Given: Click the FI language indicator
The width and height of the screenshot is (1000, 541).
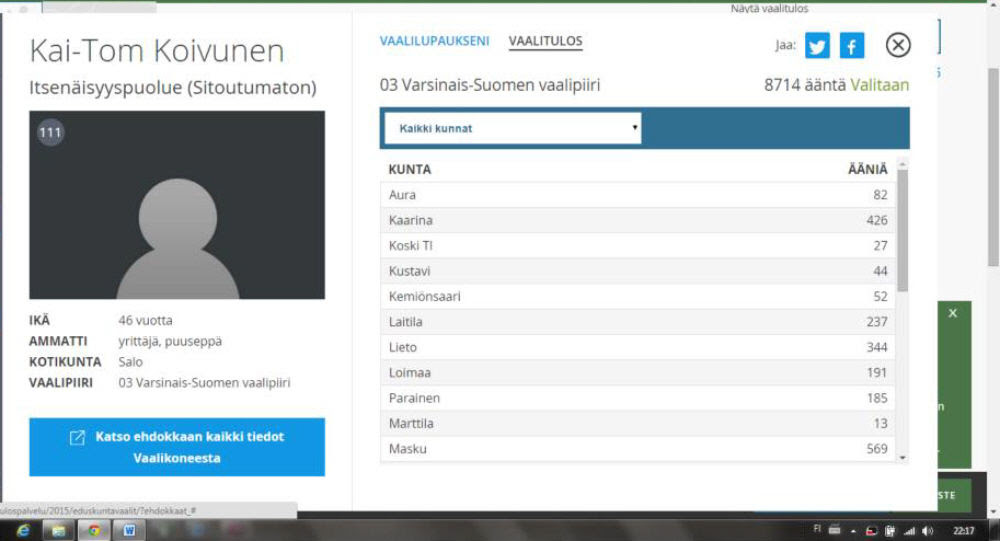Looking at the screenshot, I should point(817,529).
